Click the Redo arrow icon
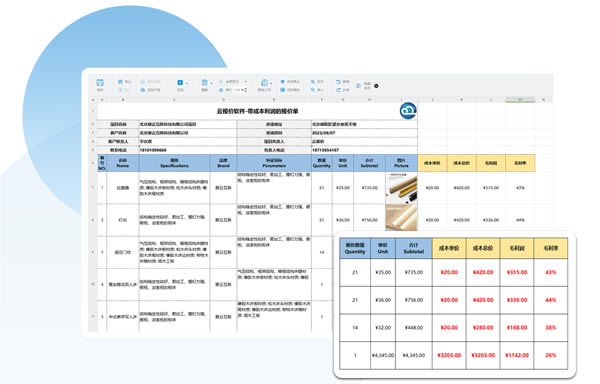The width and height of the screenshot is (600, 384). pos(338,90)
